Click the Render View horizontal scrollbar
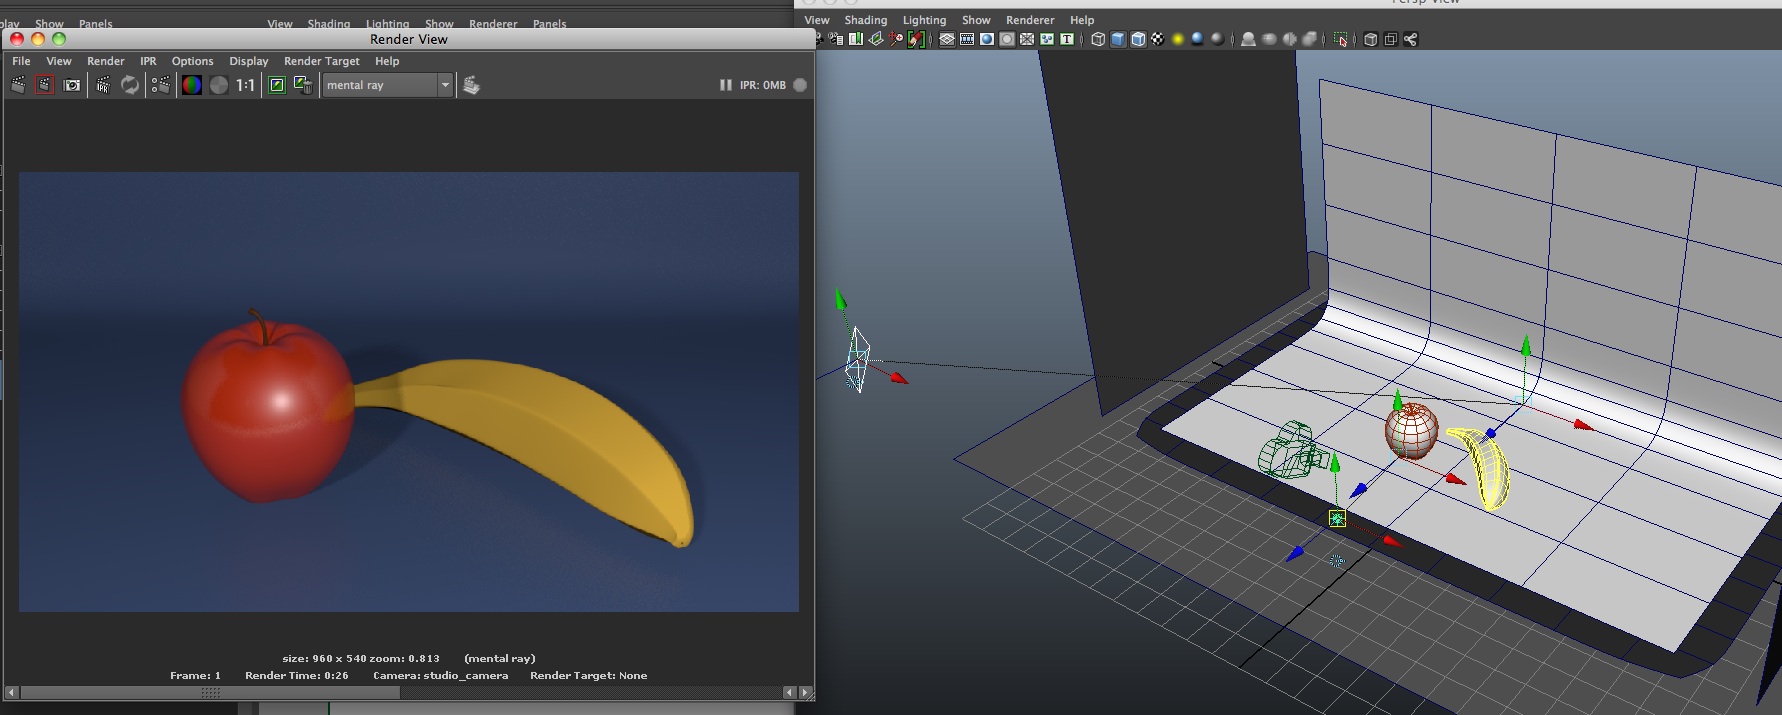 (210, 692)
